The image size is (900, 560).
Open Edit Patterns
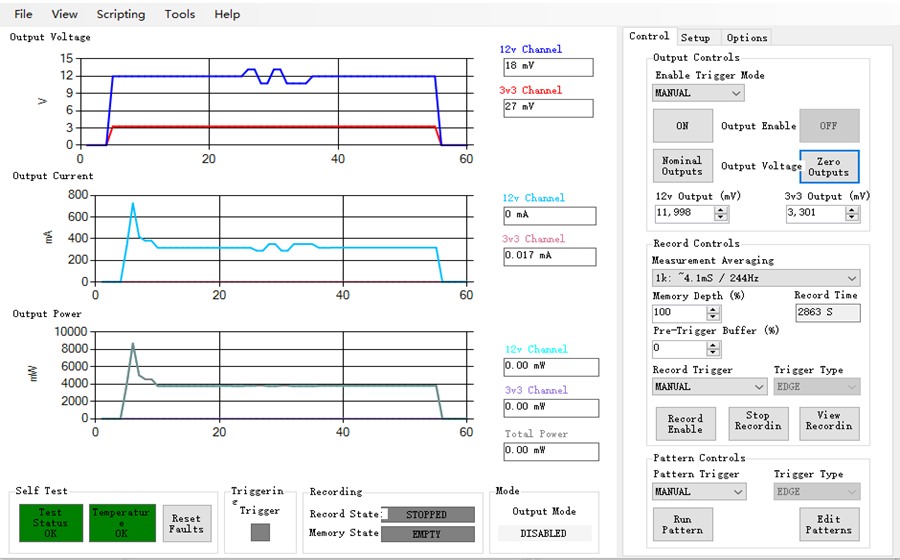(x=828, y=524)
